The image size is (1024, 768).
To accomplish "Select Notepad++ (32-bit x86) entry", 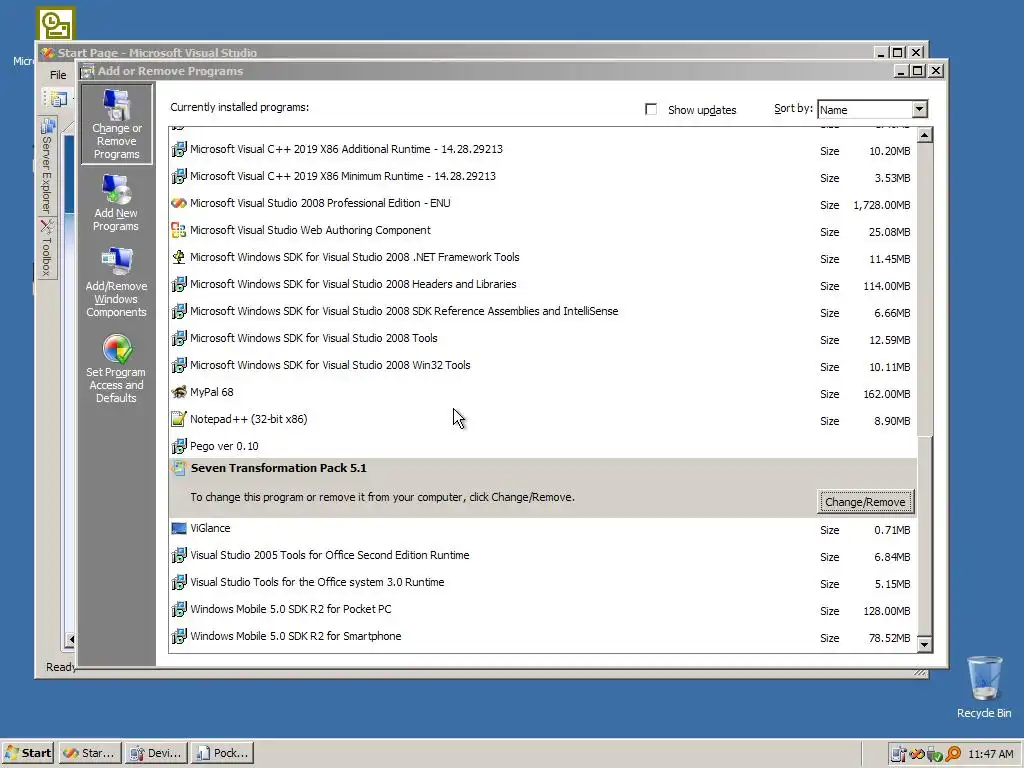I will click(x=542, y=419).
